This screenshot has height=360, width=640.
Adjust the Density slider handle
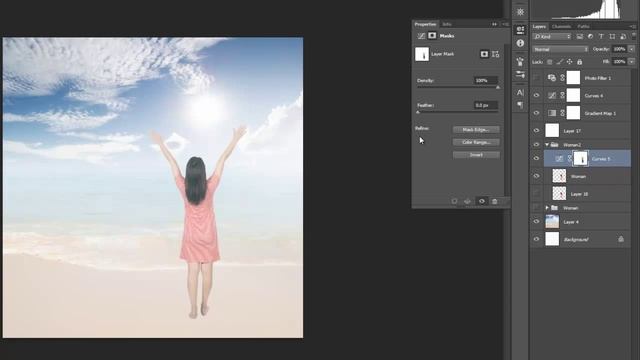(x=498, y=87)
